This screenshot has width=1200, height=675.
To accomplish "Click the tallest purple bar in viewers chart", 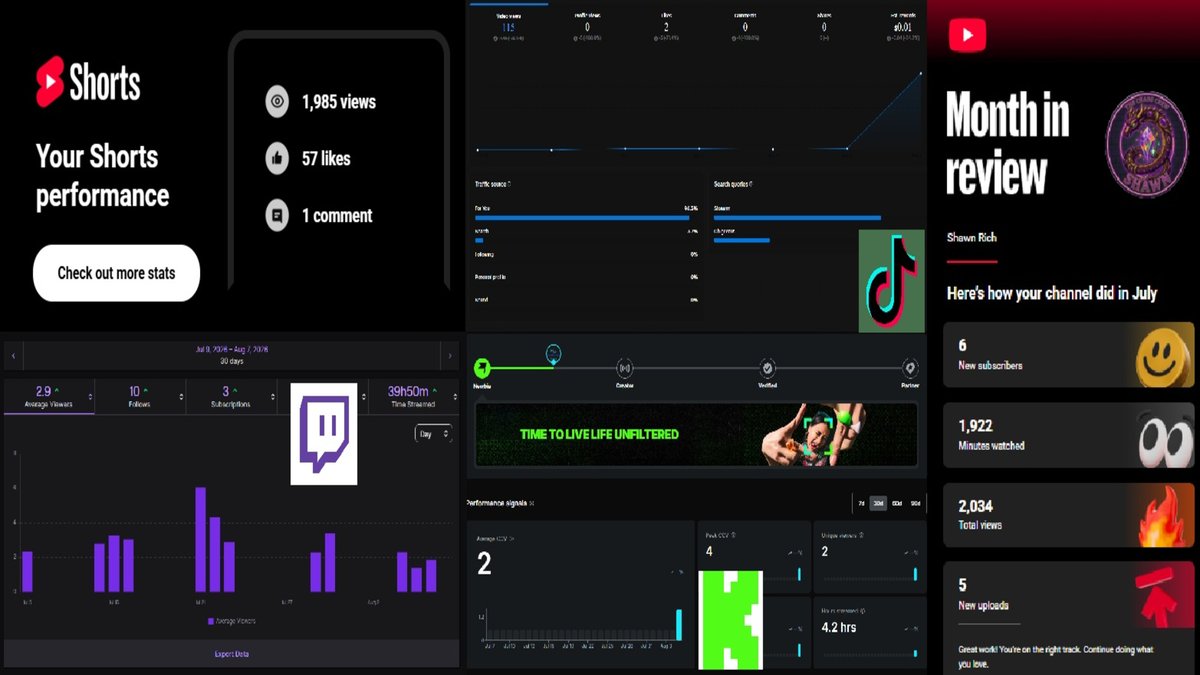I will 200,539.
